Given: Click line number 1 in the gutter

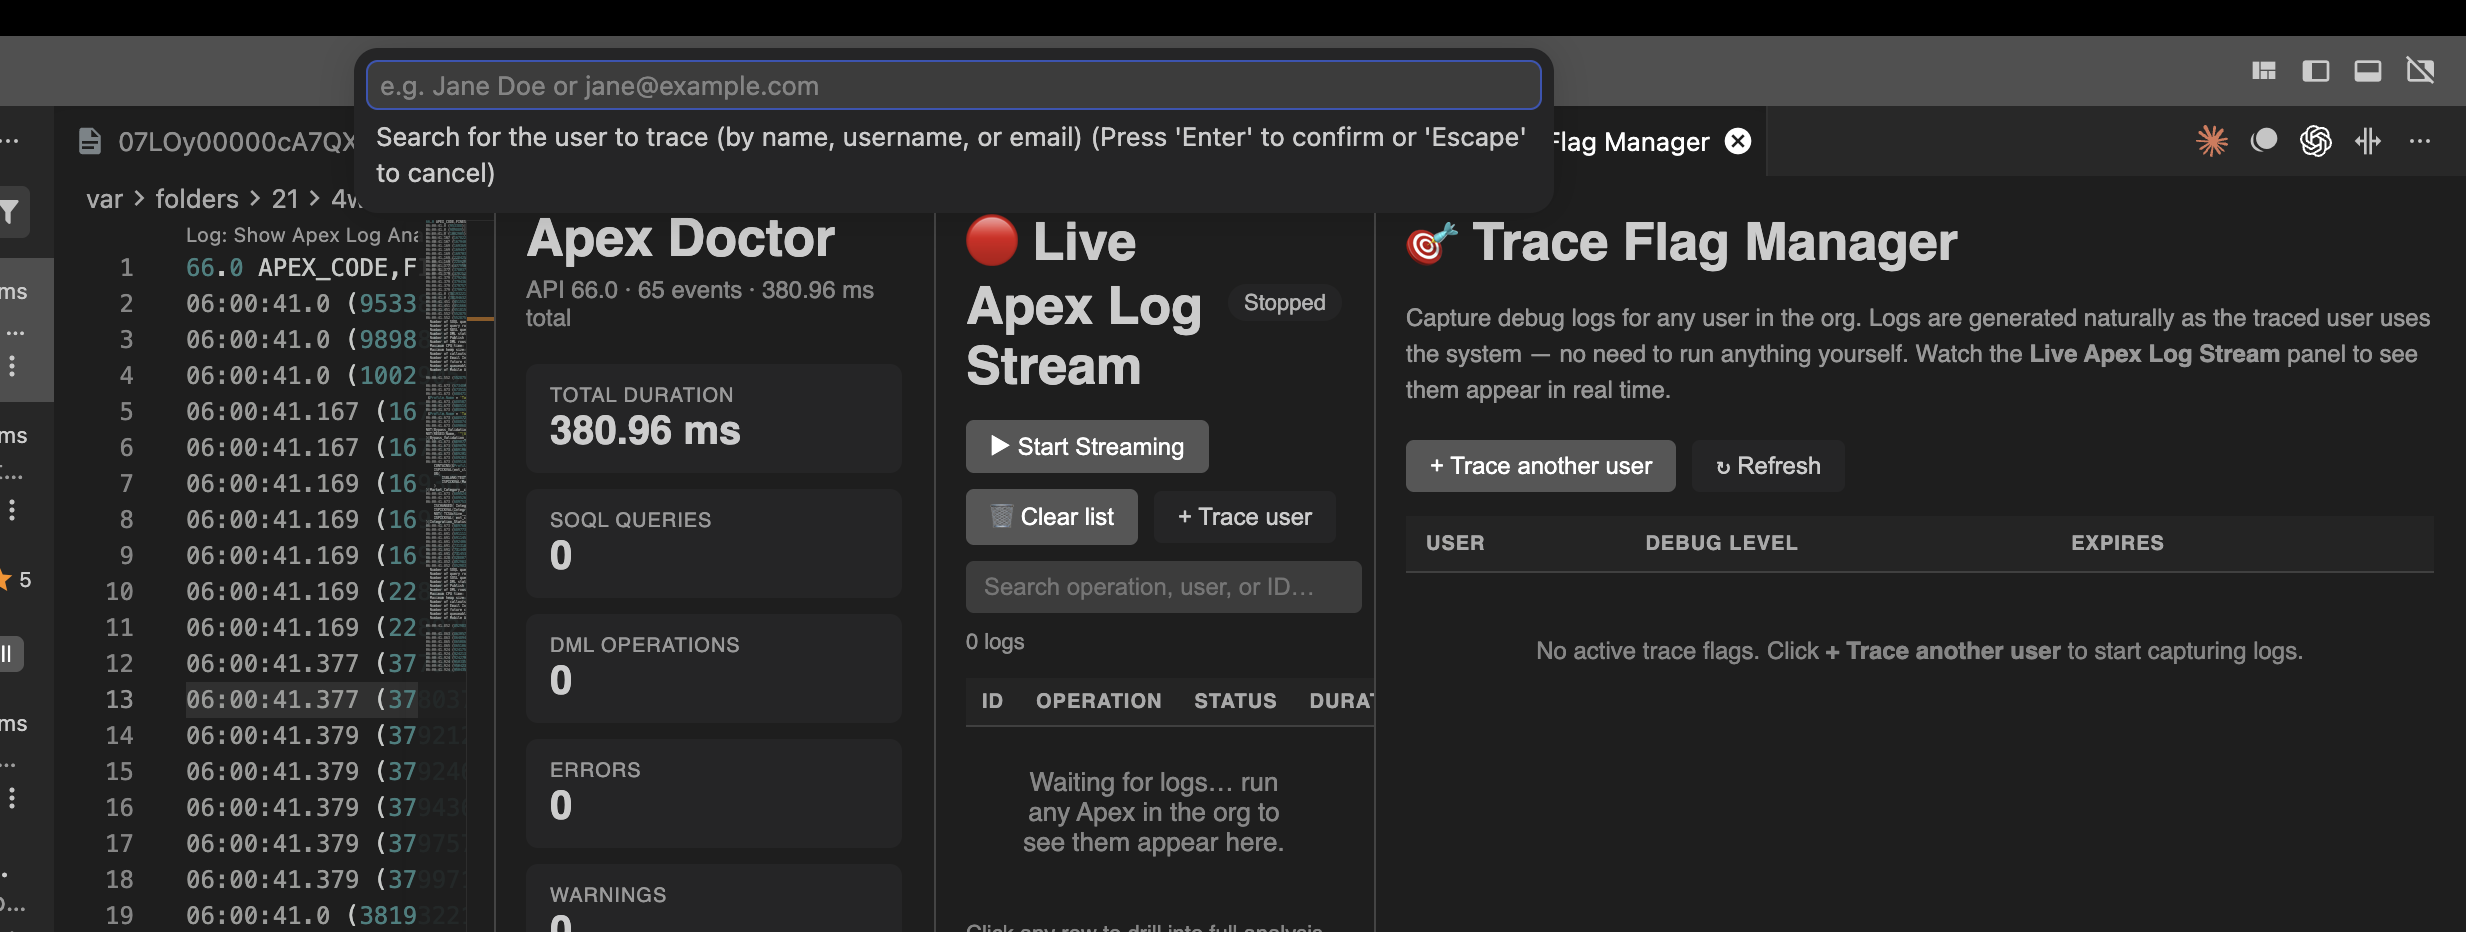Looking at the screenshot, I should (x=126, y=268).
